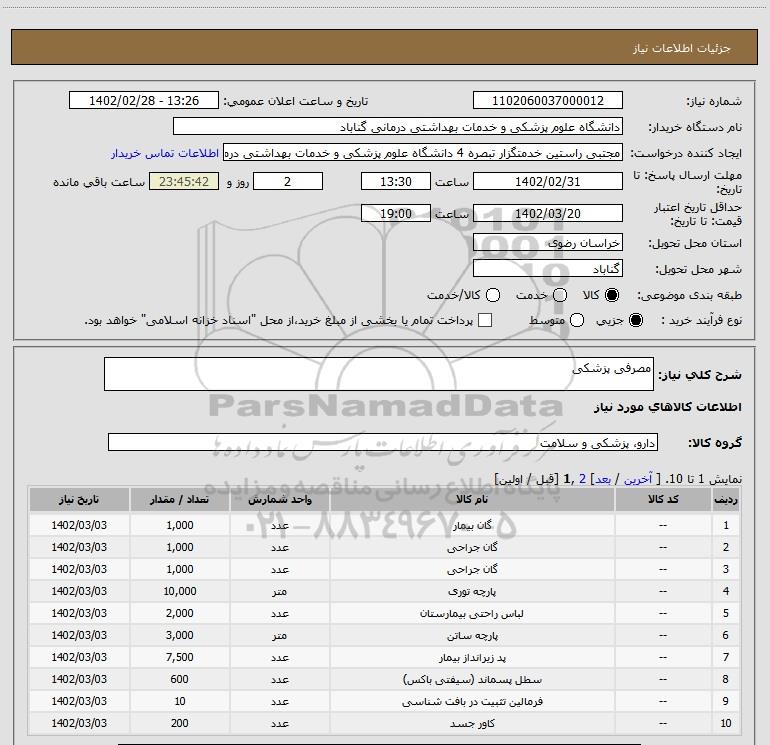Click quantity 2,000 in لباس راحتی row

coord(180,613)
